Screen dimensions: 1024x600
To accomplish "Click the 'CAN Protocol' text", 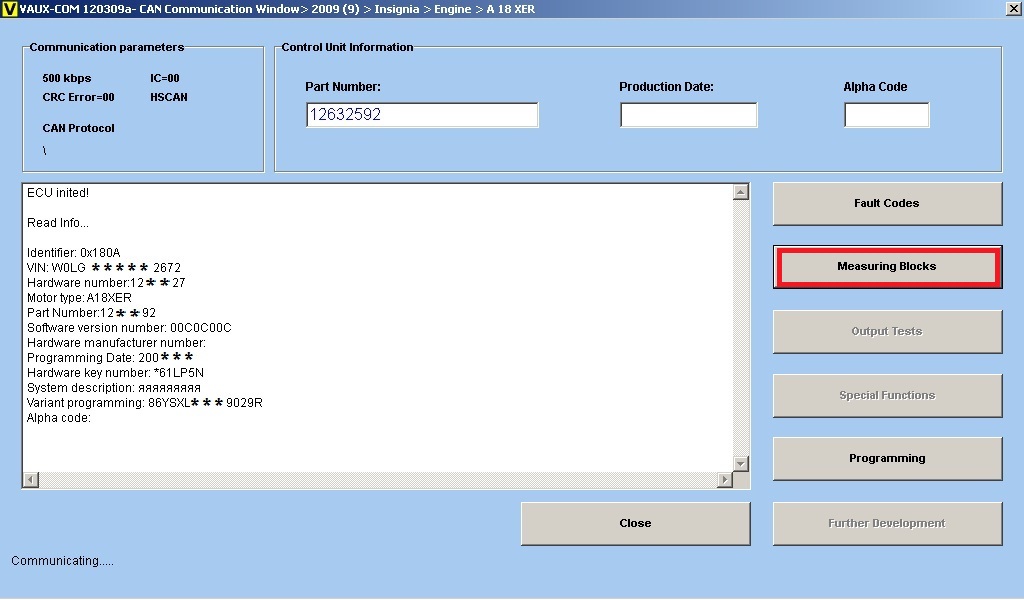I will coord(78,129).
